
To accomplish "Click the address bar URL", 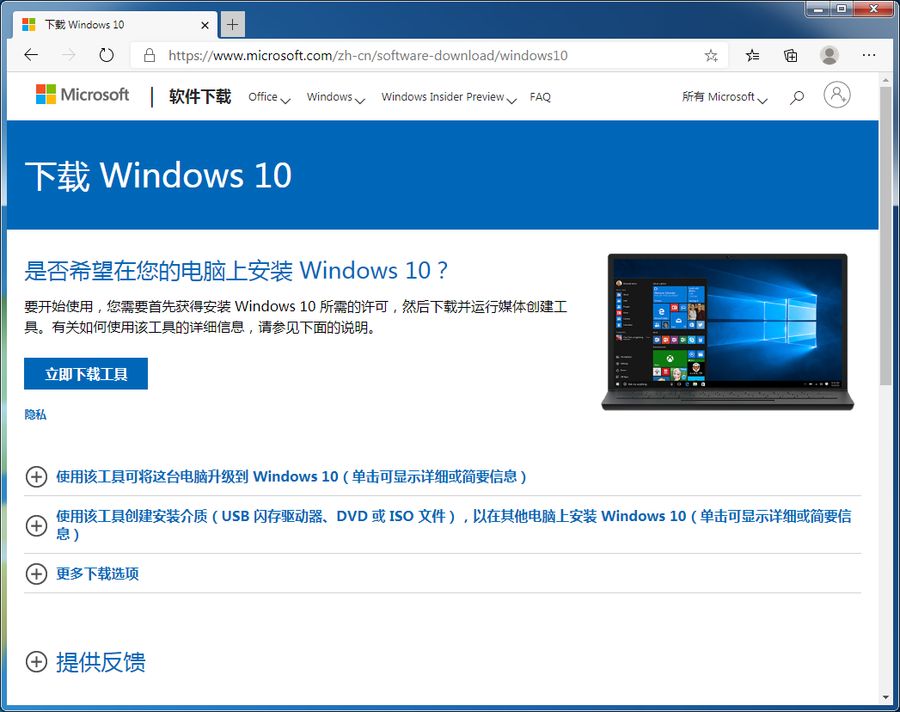I will pyautogui.click(x=368, y=55).
